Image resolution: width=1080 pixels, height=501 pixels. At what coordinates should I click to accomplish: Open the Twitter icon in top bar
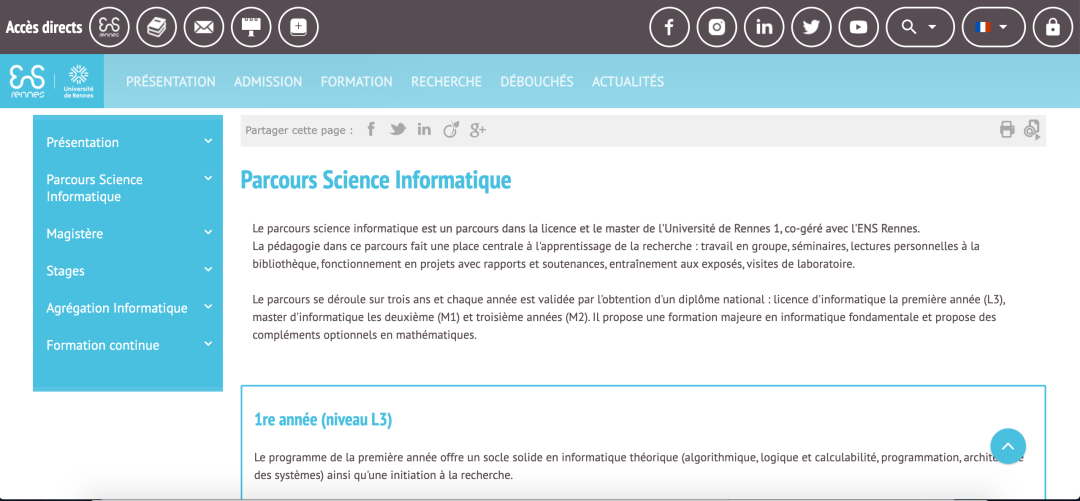pos(811,27)
